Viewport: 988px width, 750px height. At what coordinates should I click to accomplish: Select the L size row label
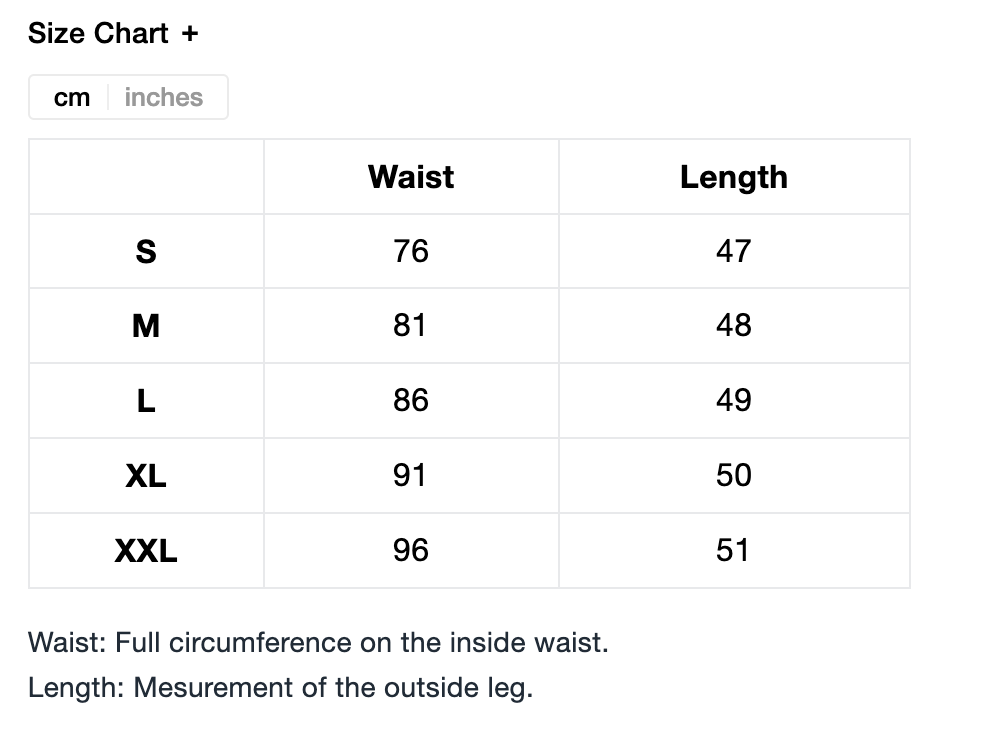[146, 401]
